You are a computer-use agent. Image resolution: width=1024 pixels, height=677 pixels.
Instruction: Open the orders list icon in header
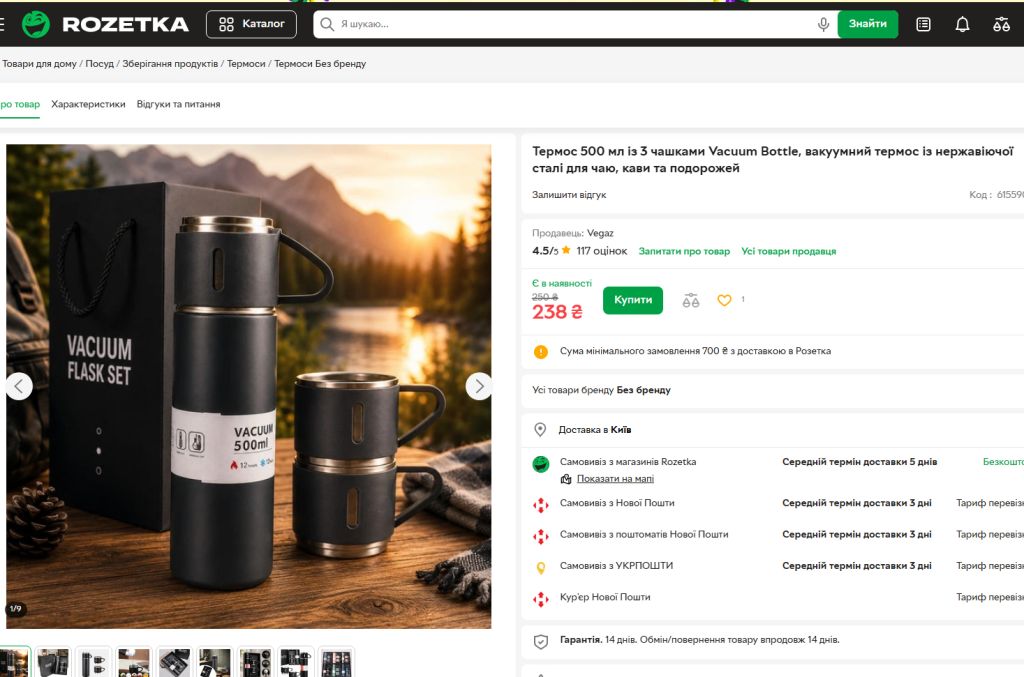(x=923, y=24)
